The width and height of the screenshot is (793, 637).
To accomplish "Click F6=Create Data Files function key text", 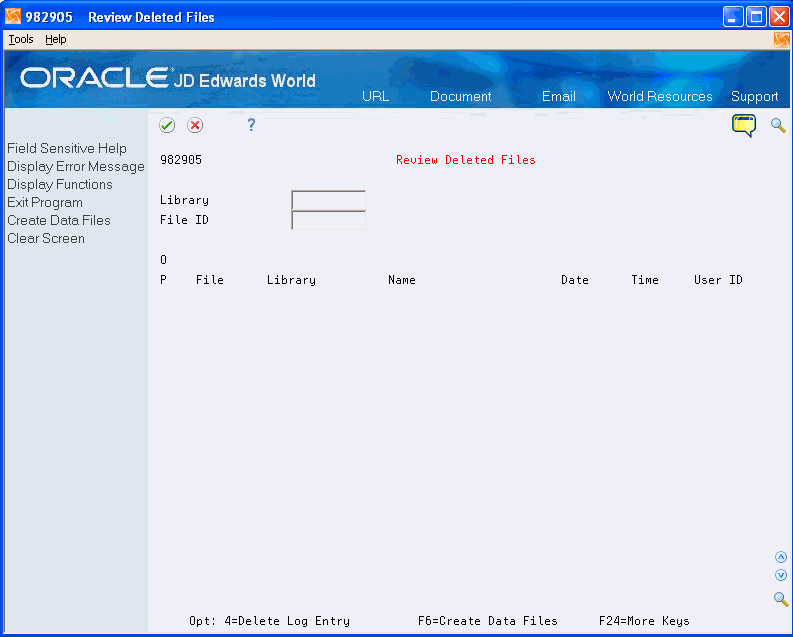I will 488,620.
